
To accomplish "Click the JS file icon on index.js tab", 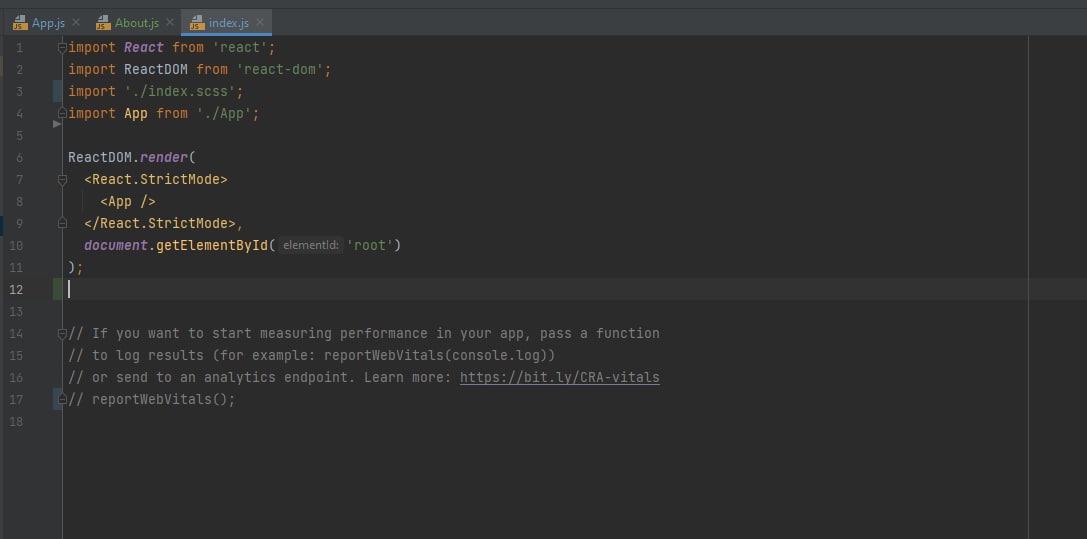I will (x=196, y=23).
